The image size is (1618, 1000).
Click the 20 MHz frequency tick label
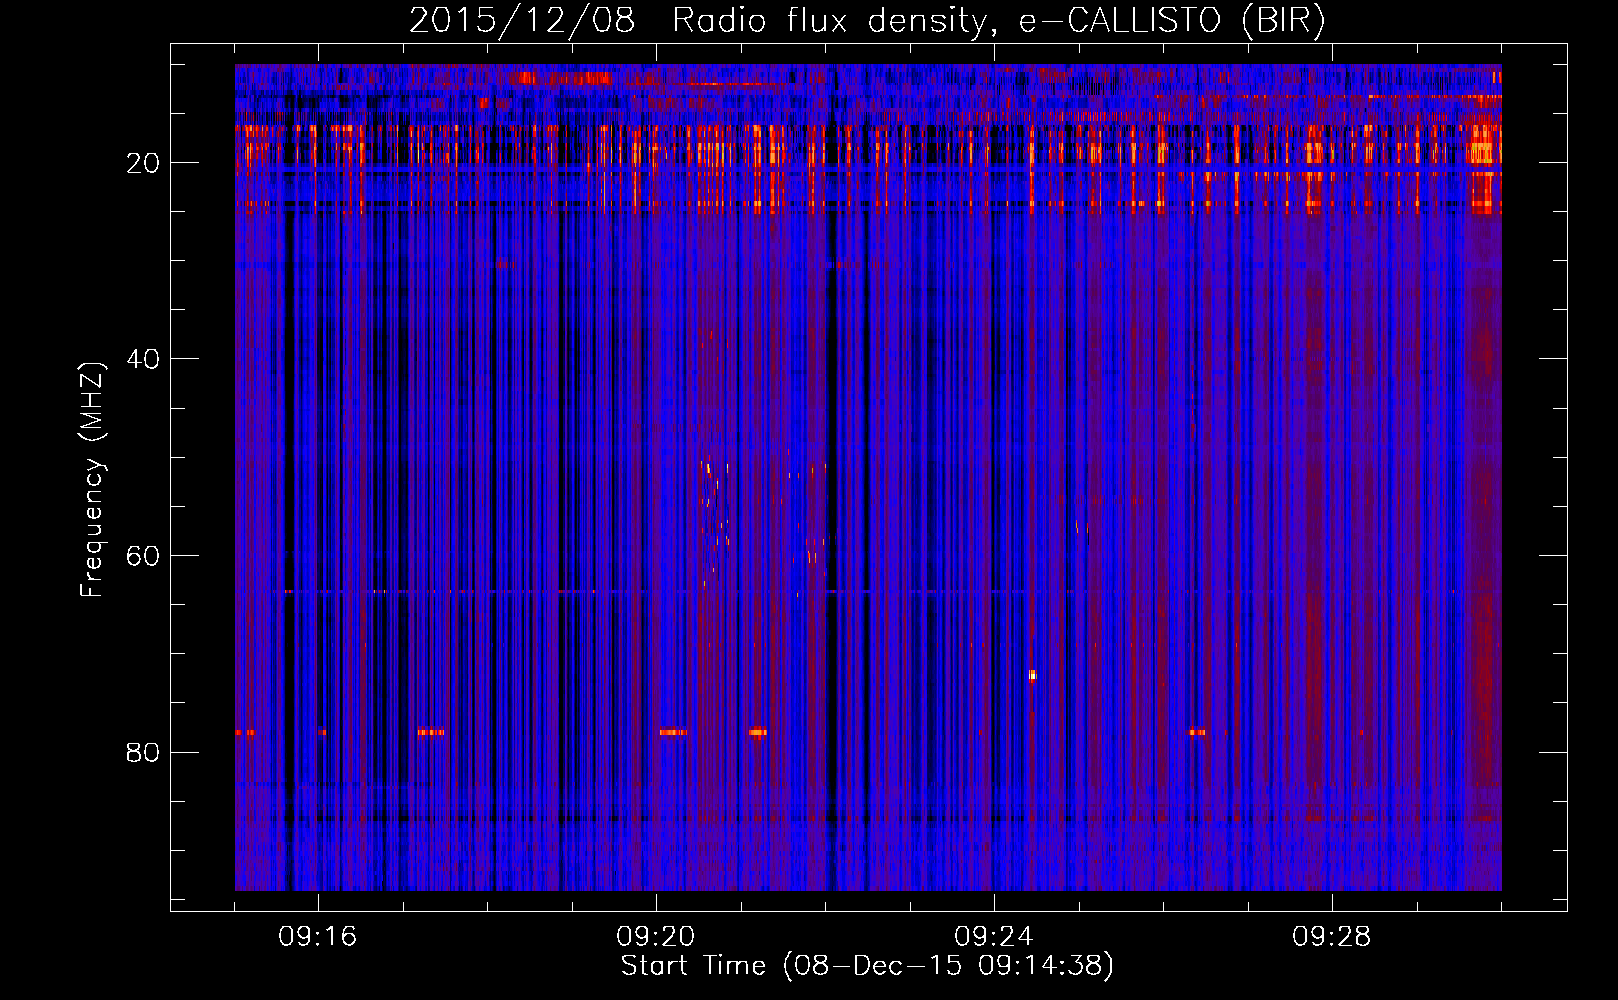click(x=143, y=163)
